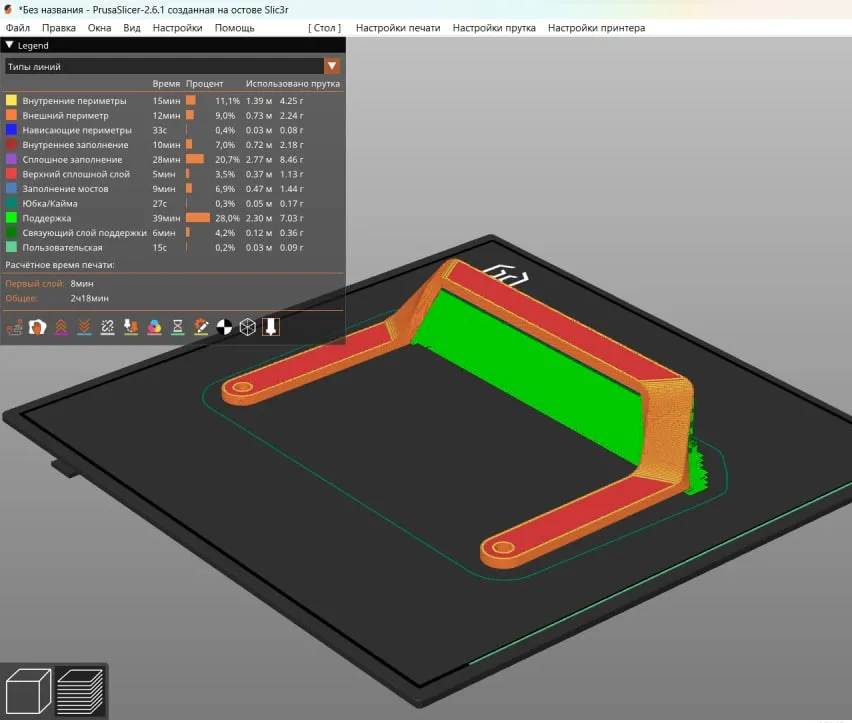The width and height of the screenshot is (852, 723).
Task: Click the Использовано прутка column header
Action: (x=292, y=84)
